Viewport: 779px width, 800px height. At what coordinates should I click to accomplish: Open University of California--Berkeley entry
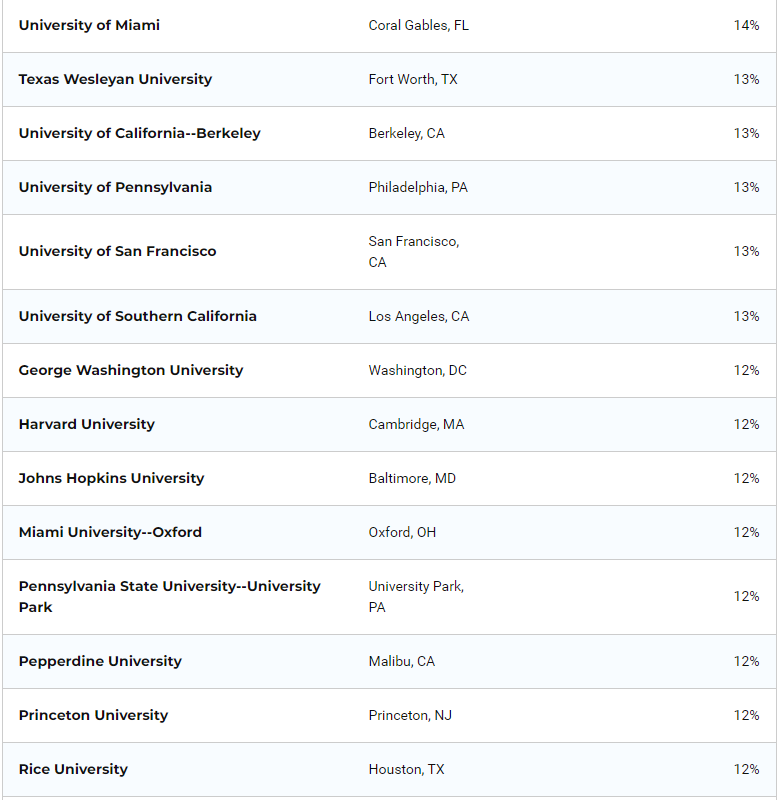(139, 133)
